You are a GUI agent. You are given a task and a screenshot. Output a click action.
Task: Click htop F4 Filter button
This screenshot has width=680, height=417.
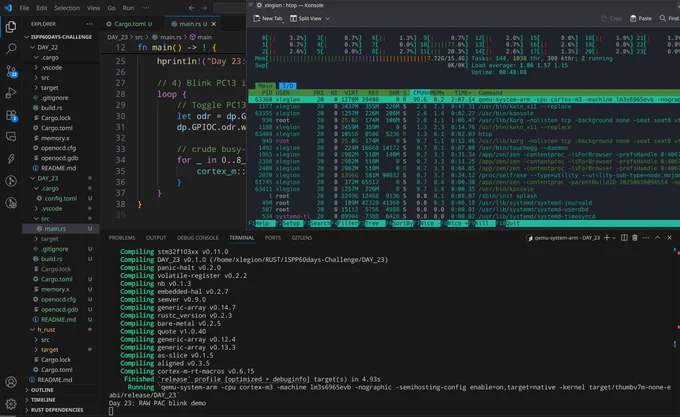346,223
